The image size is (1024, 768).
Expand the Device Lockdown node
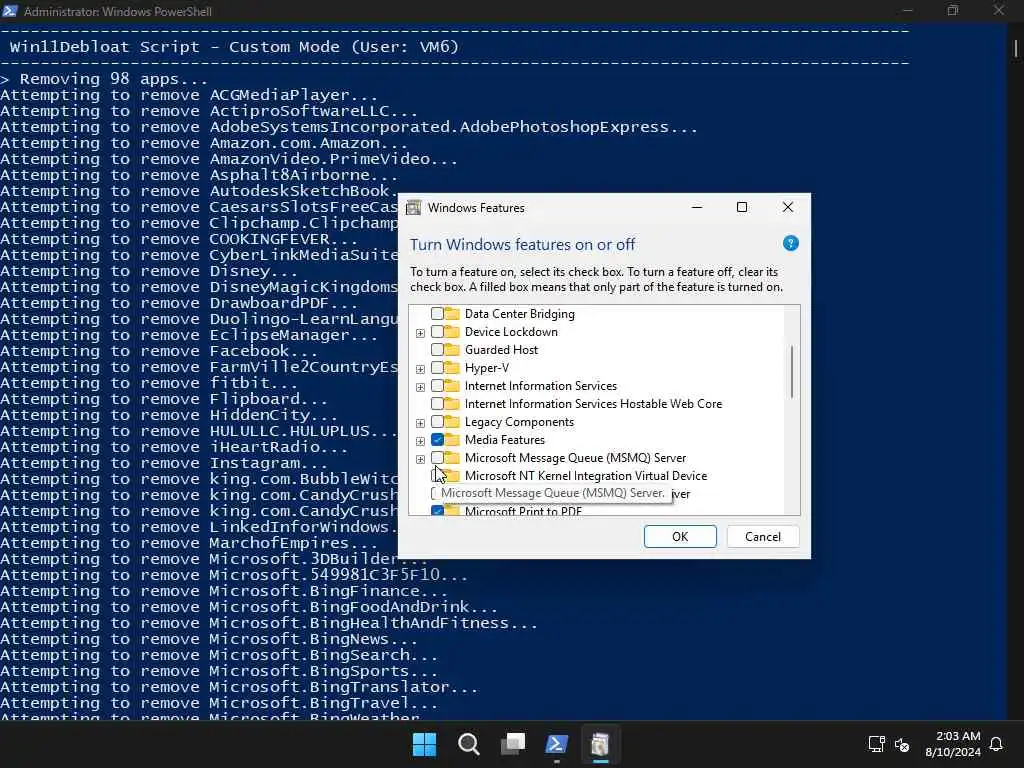(x=420, y=333)
